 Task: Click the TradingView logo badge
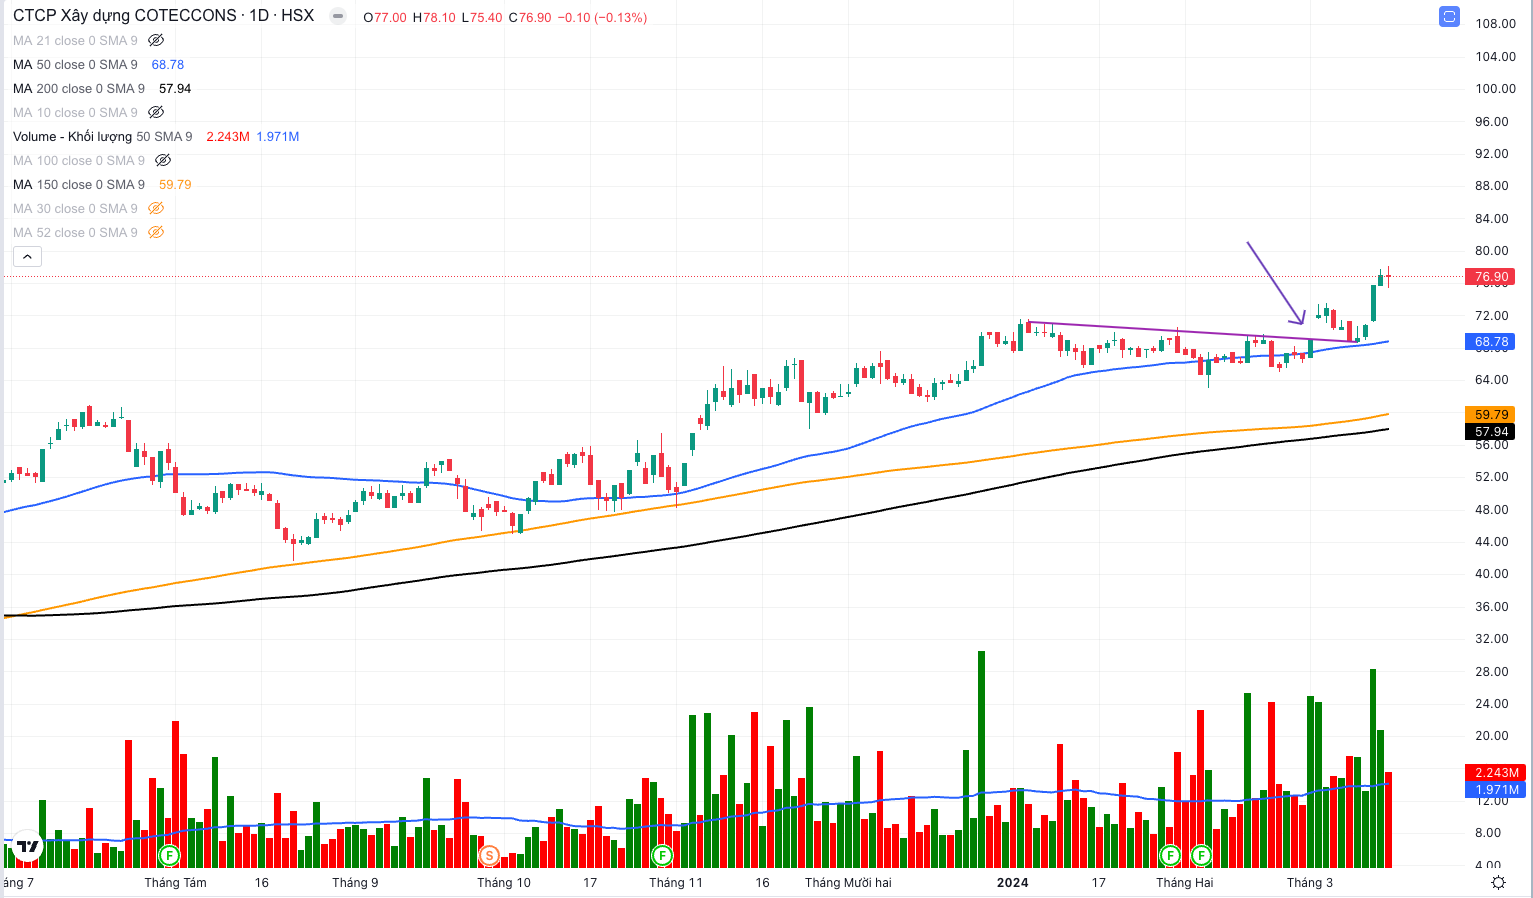pos(27,846)
